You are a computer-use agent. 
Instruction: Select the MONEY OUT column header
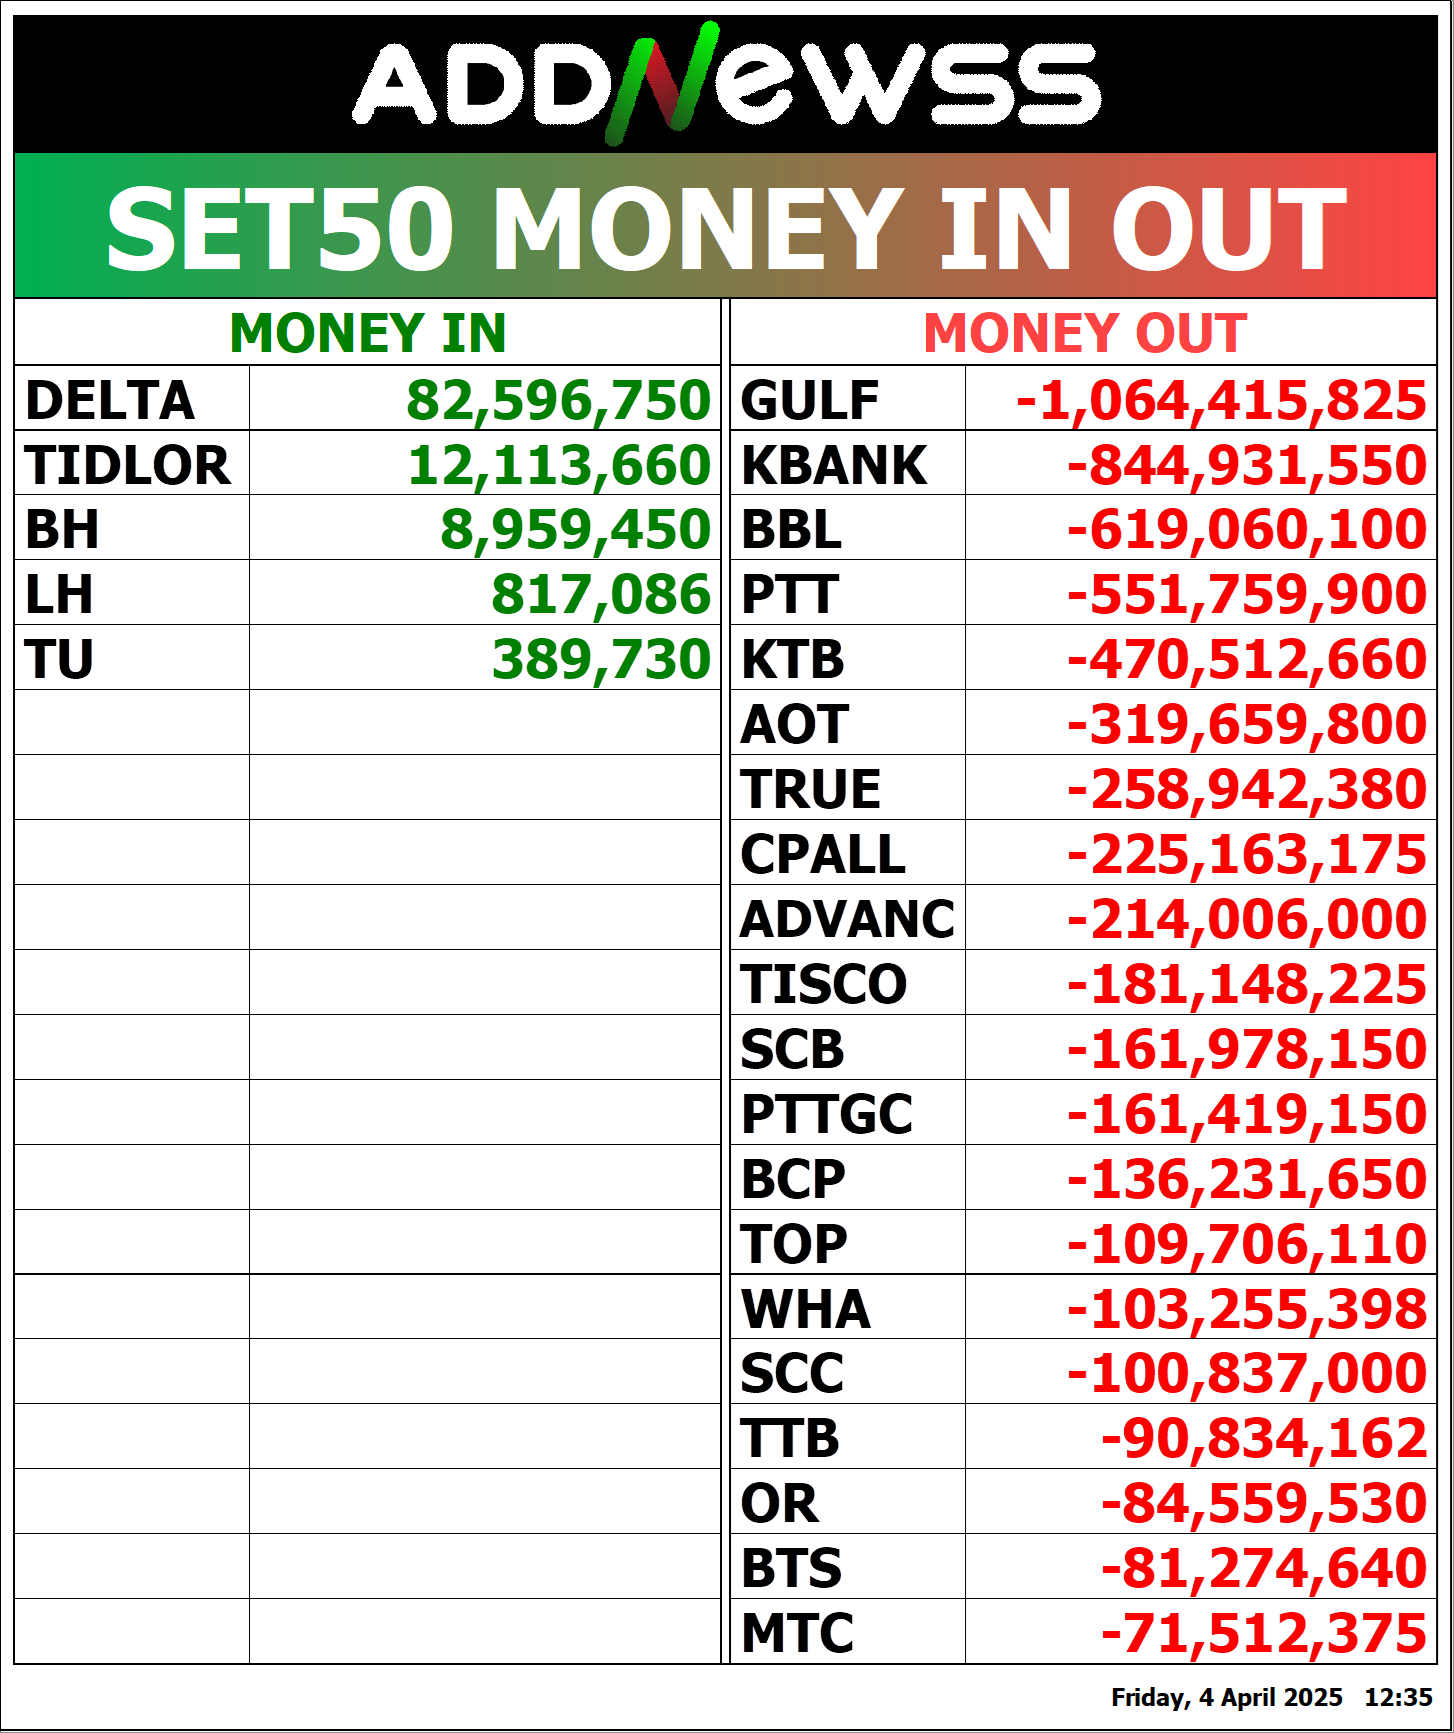tap(1085, 333)
